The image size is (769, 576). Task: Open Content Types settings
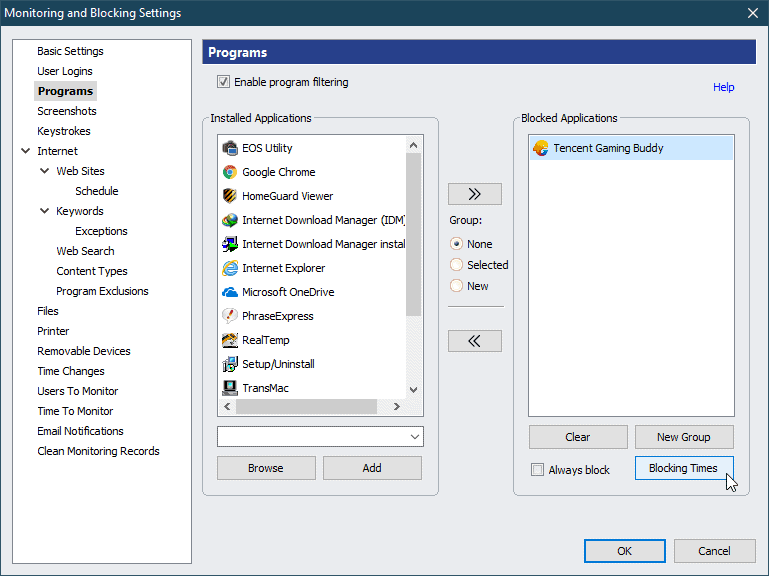coord(92,271)
